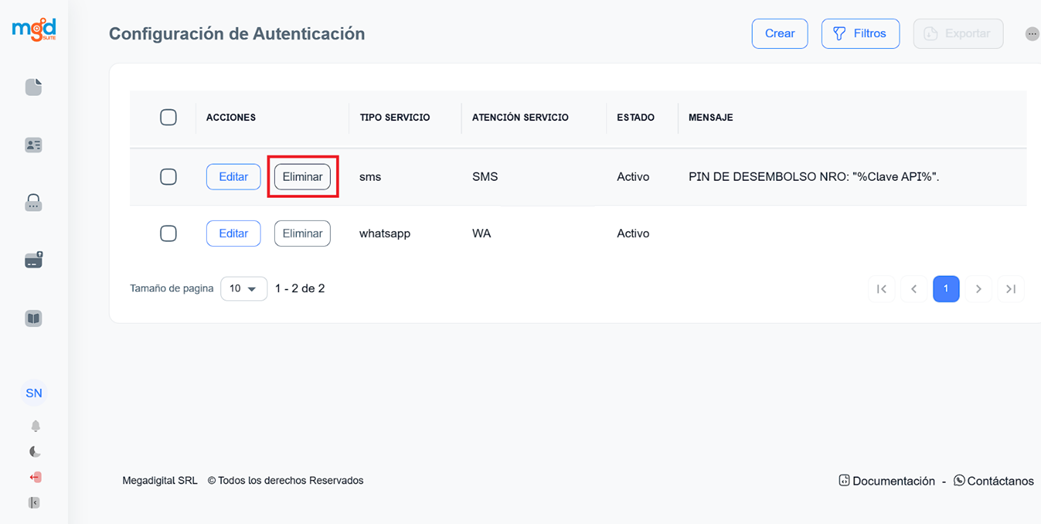Click the SN user avatar menu
This screenshot has width=1041, height=524.
(34, 393)
